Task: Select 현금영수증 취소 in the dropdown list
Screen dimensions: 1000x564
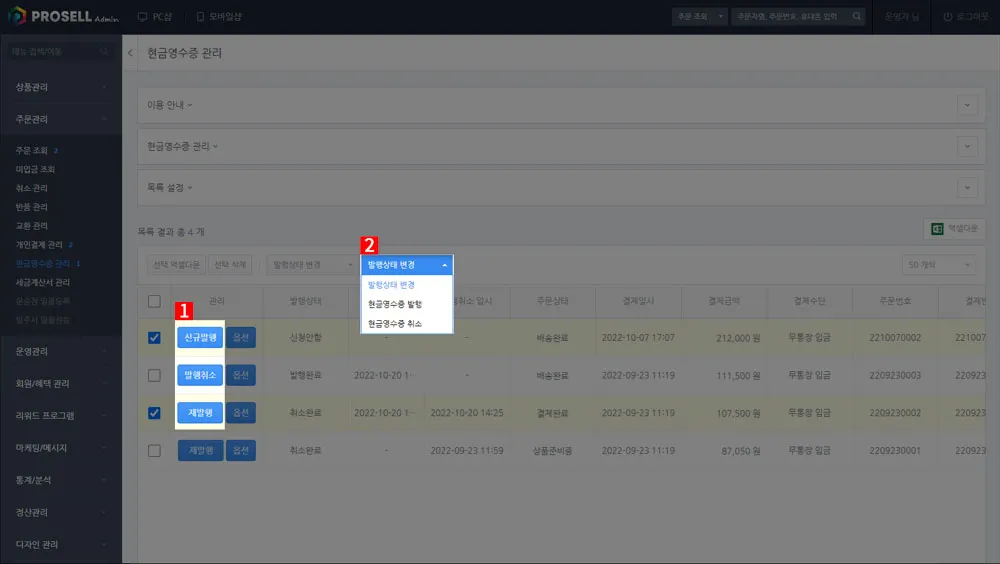Action: point(407,323)
